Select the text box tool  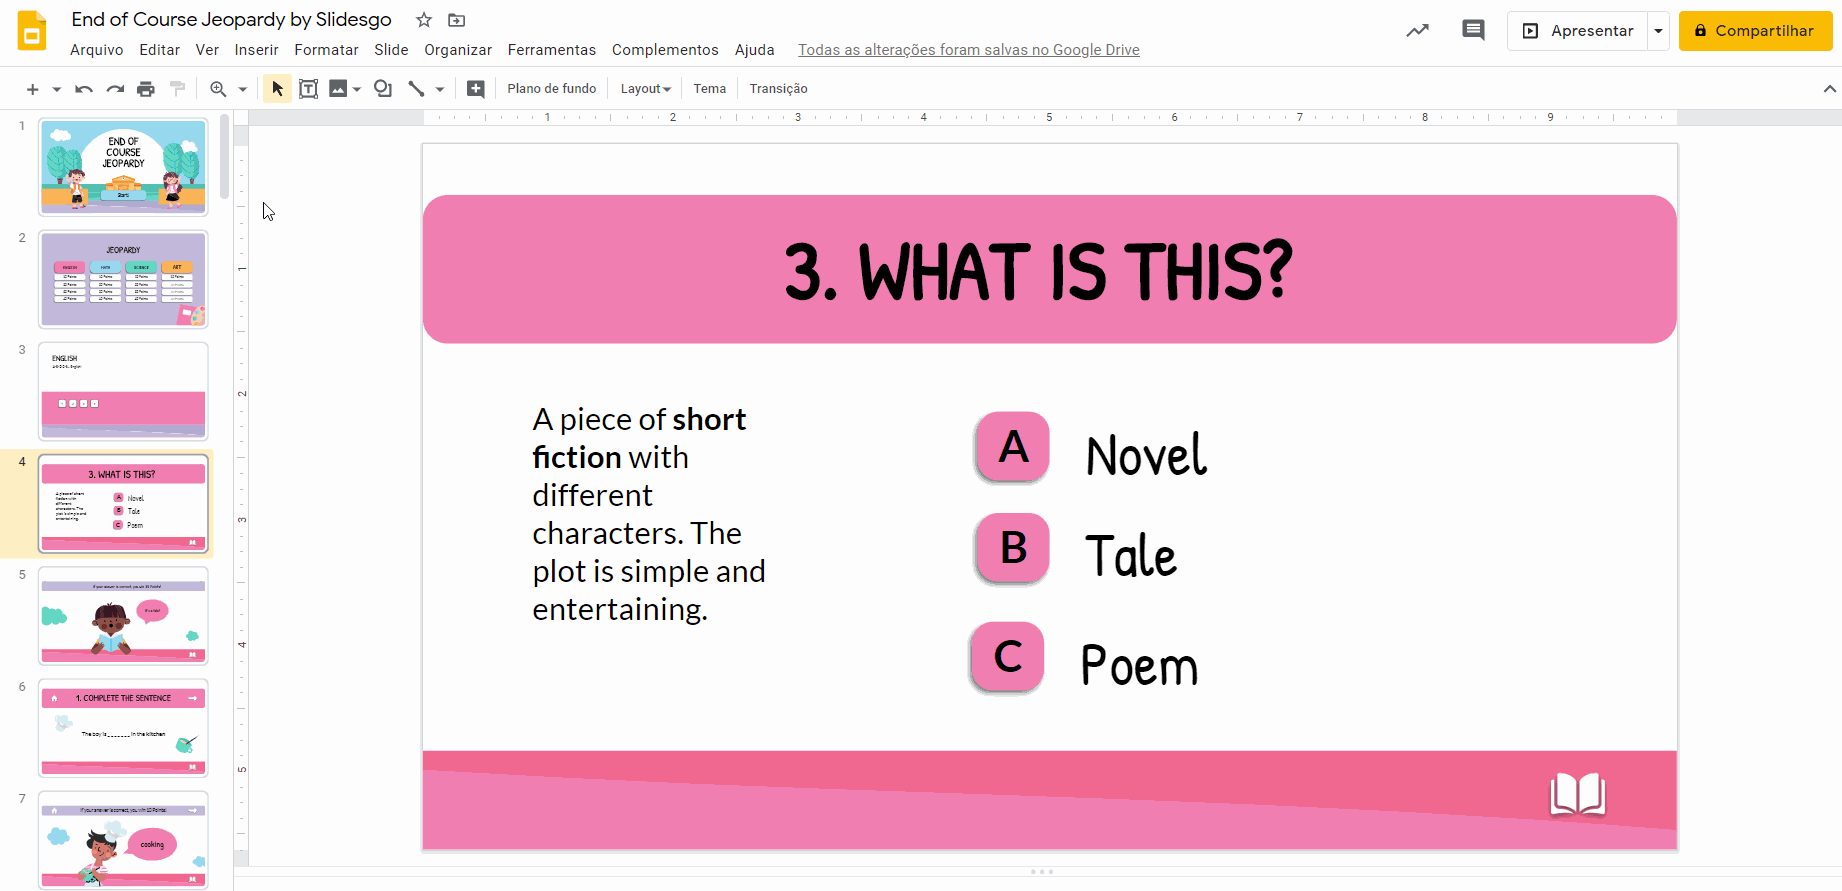309,89
